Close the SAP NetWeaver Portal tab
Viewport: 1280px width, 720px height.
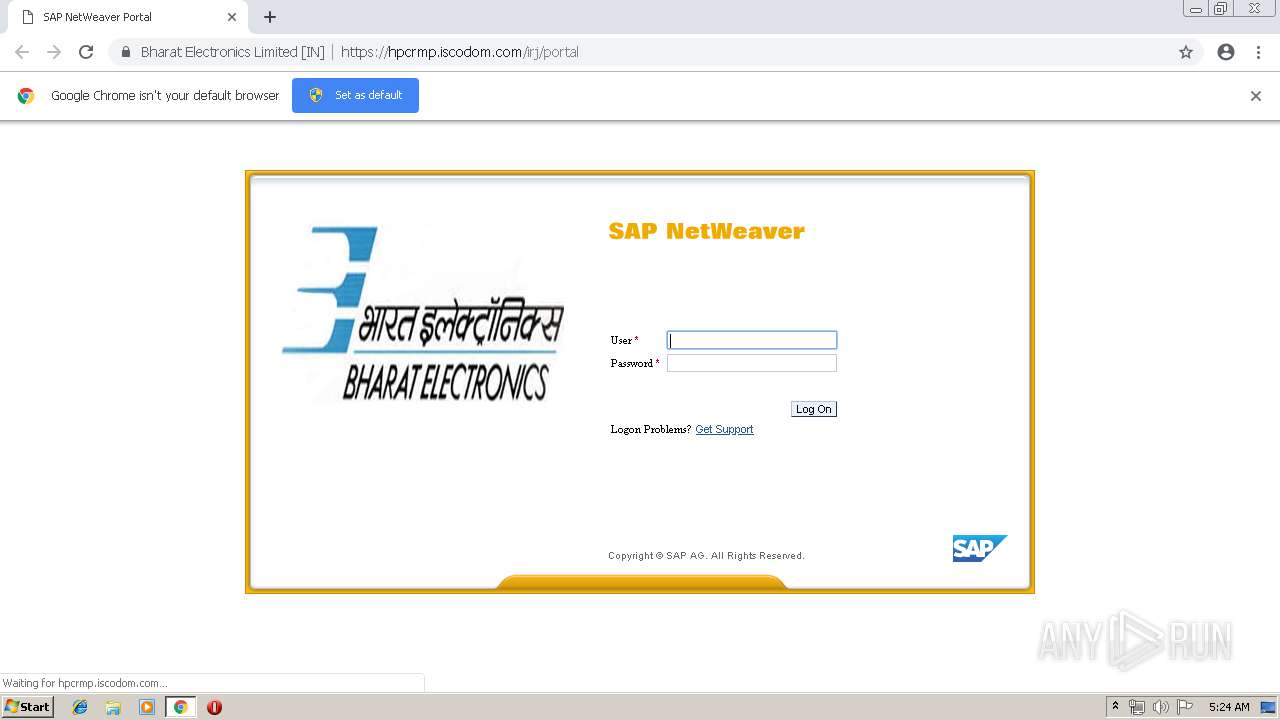(232, 17)
